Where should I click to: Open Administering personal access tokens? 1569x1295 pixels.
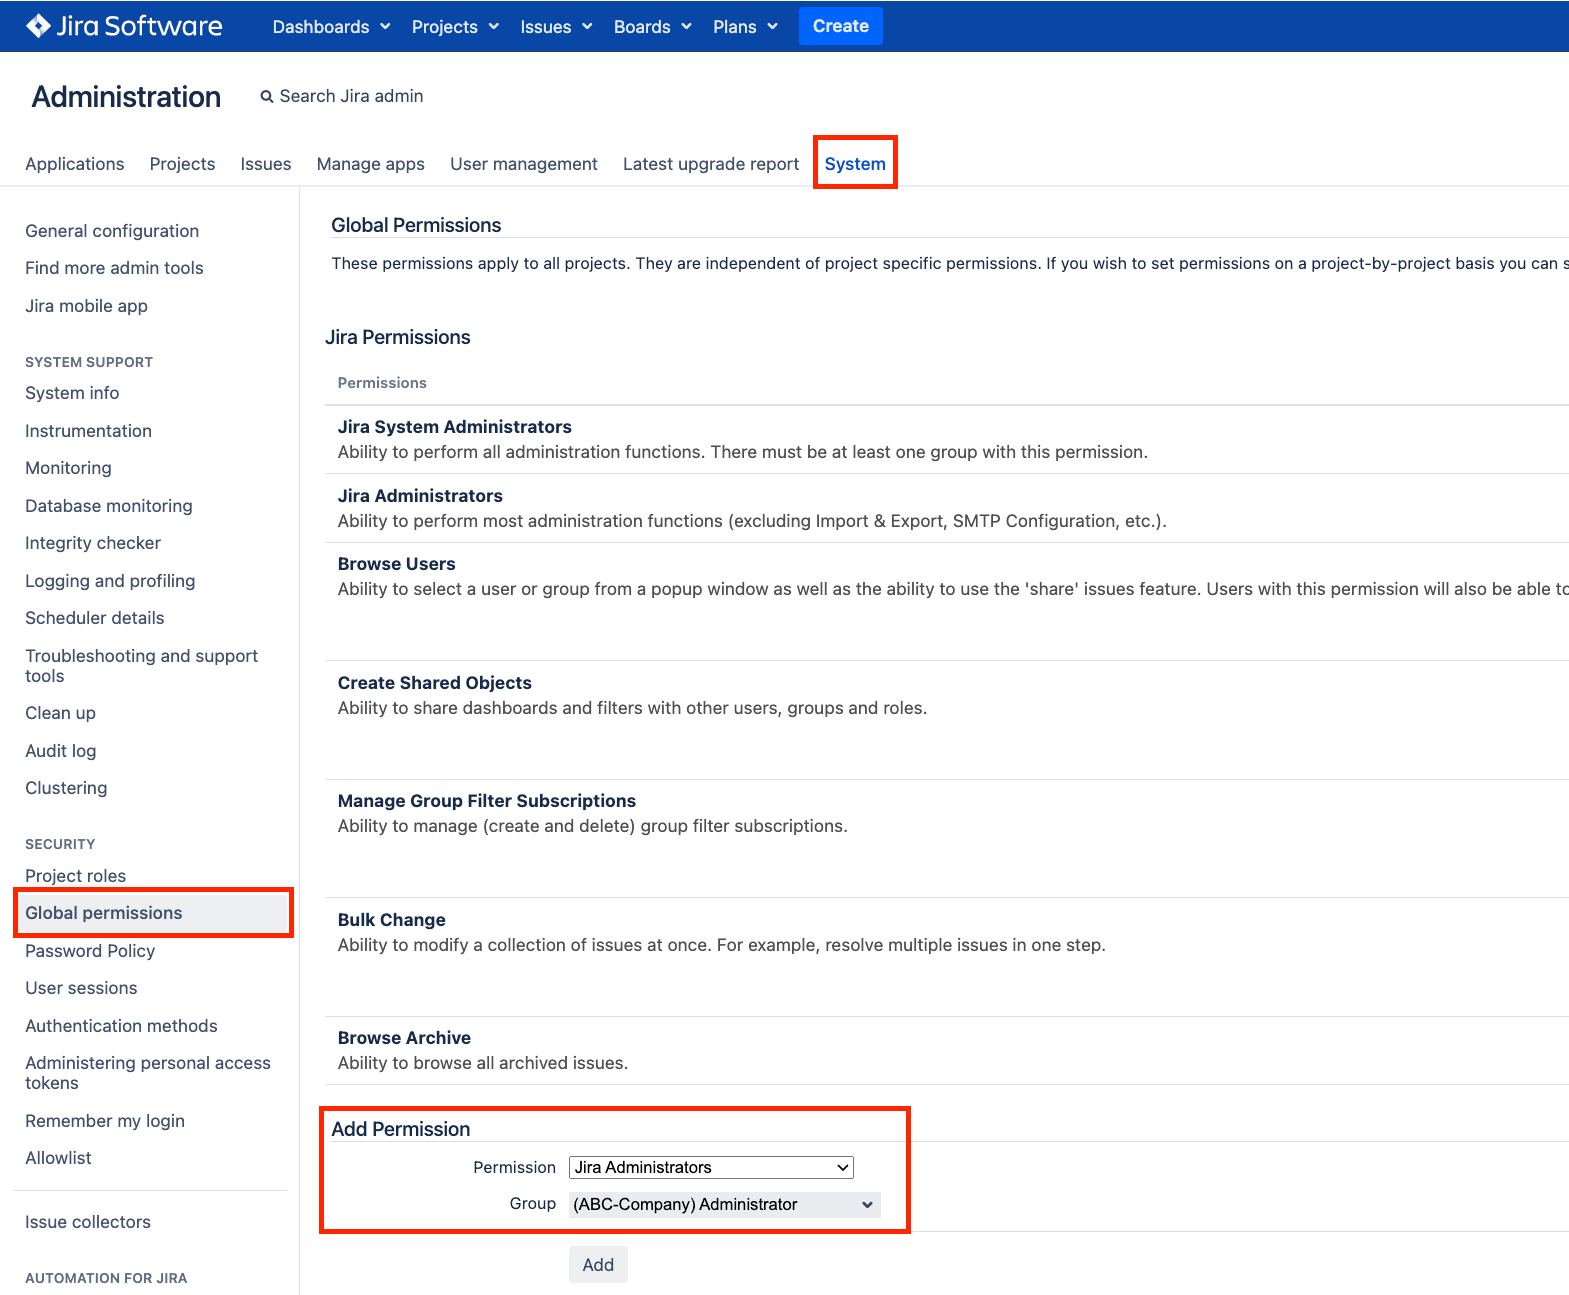pyautogui.click(x=148, y=1073)
